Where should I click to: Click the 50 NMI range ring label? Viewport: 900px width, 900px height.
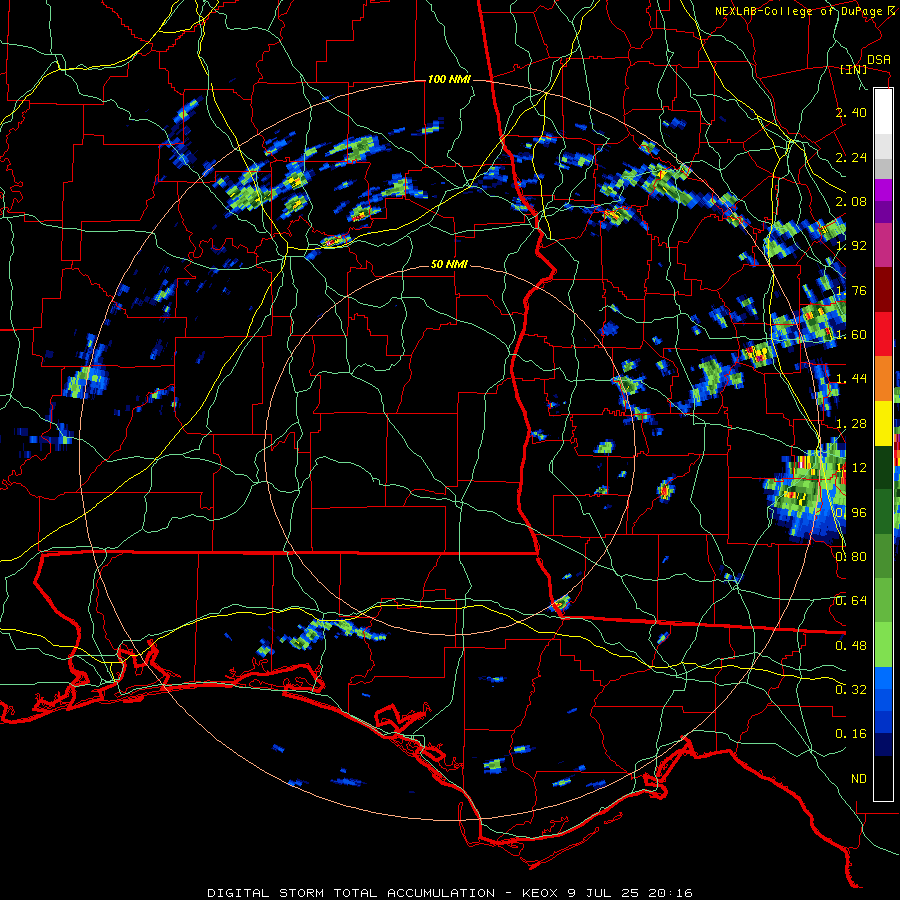(x=449, y=264)
